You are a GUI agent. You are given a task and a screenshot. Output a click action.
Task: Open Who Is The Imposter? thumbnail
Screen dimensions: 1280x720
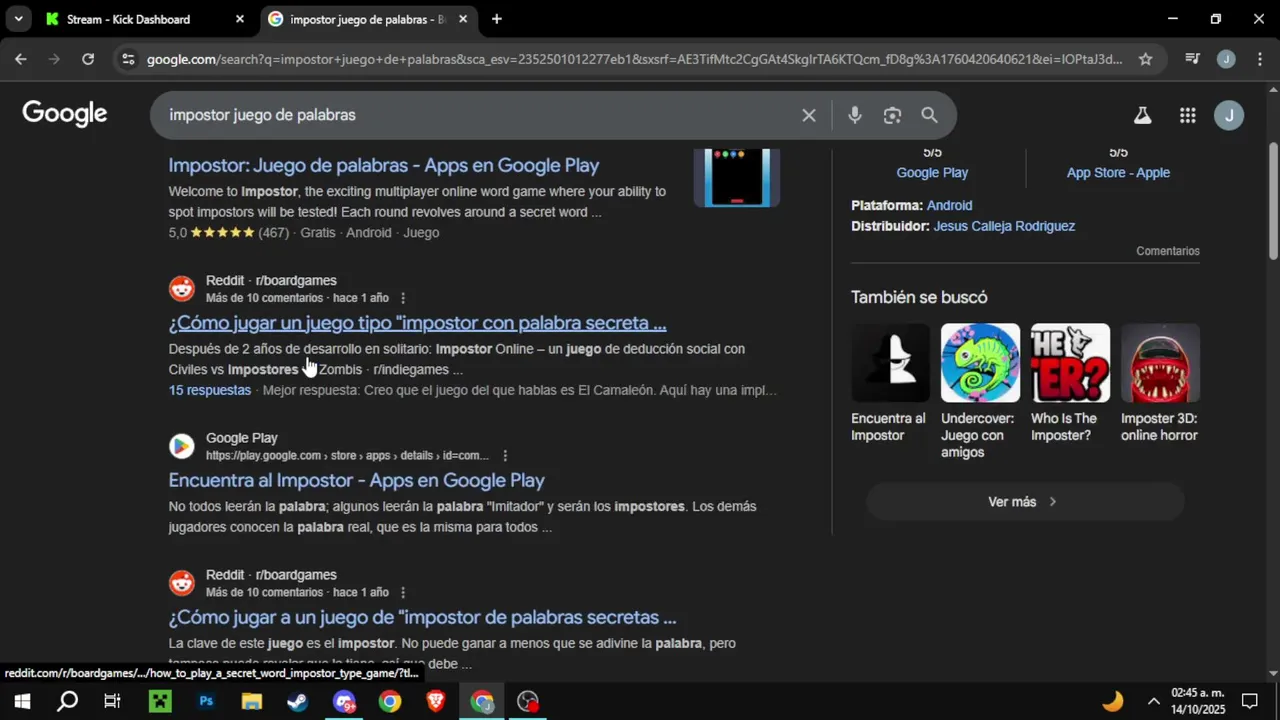1070,362
